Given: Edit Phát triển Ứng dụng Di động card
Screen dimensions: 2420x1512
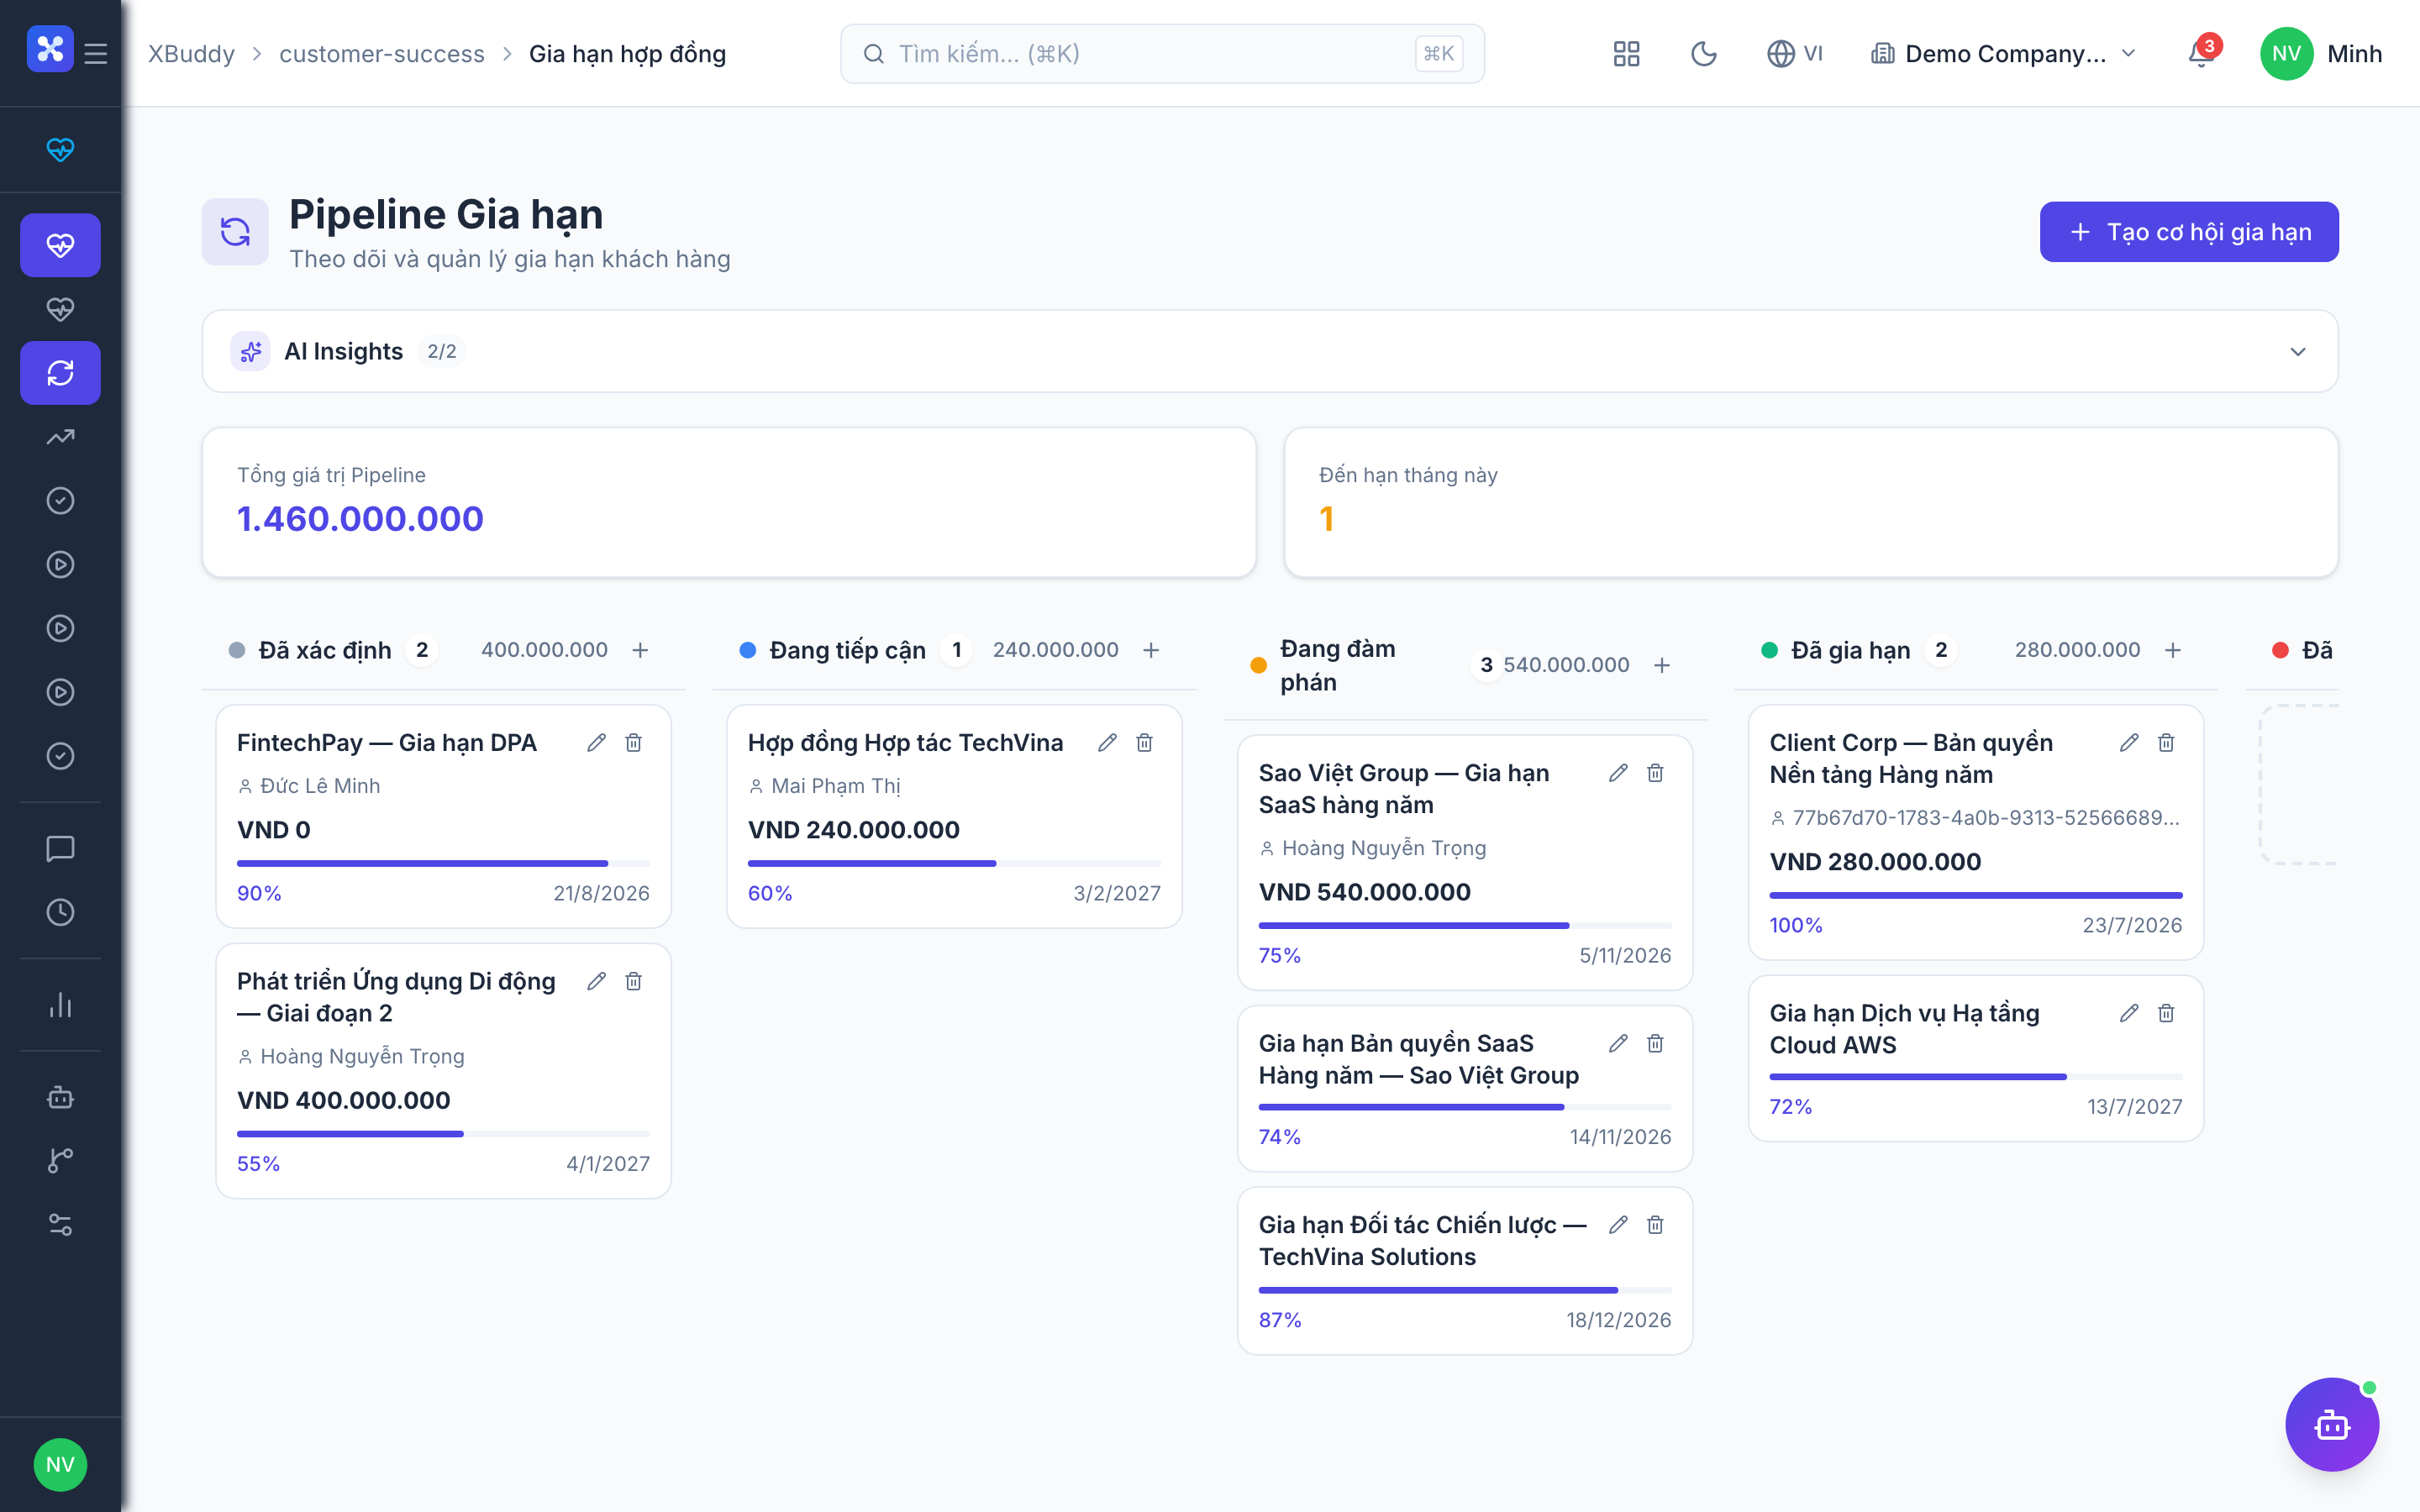Looking at the screenshot, I should [x=596, y=981].
